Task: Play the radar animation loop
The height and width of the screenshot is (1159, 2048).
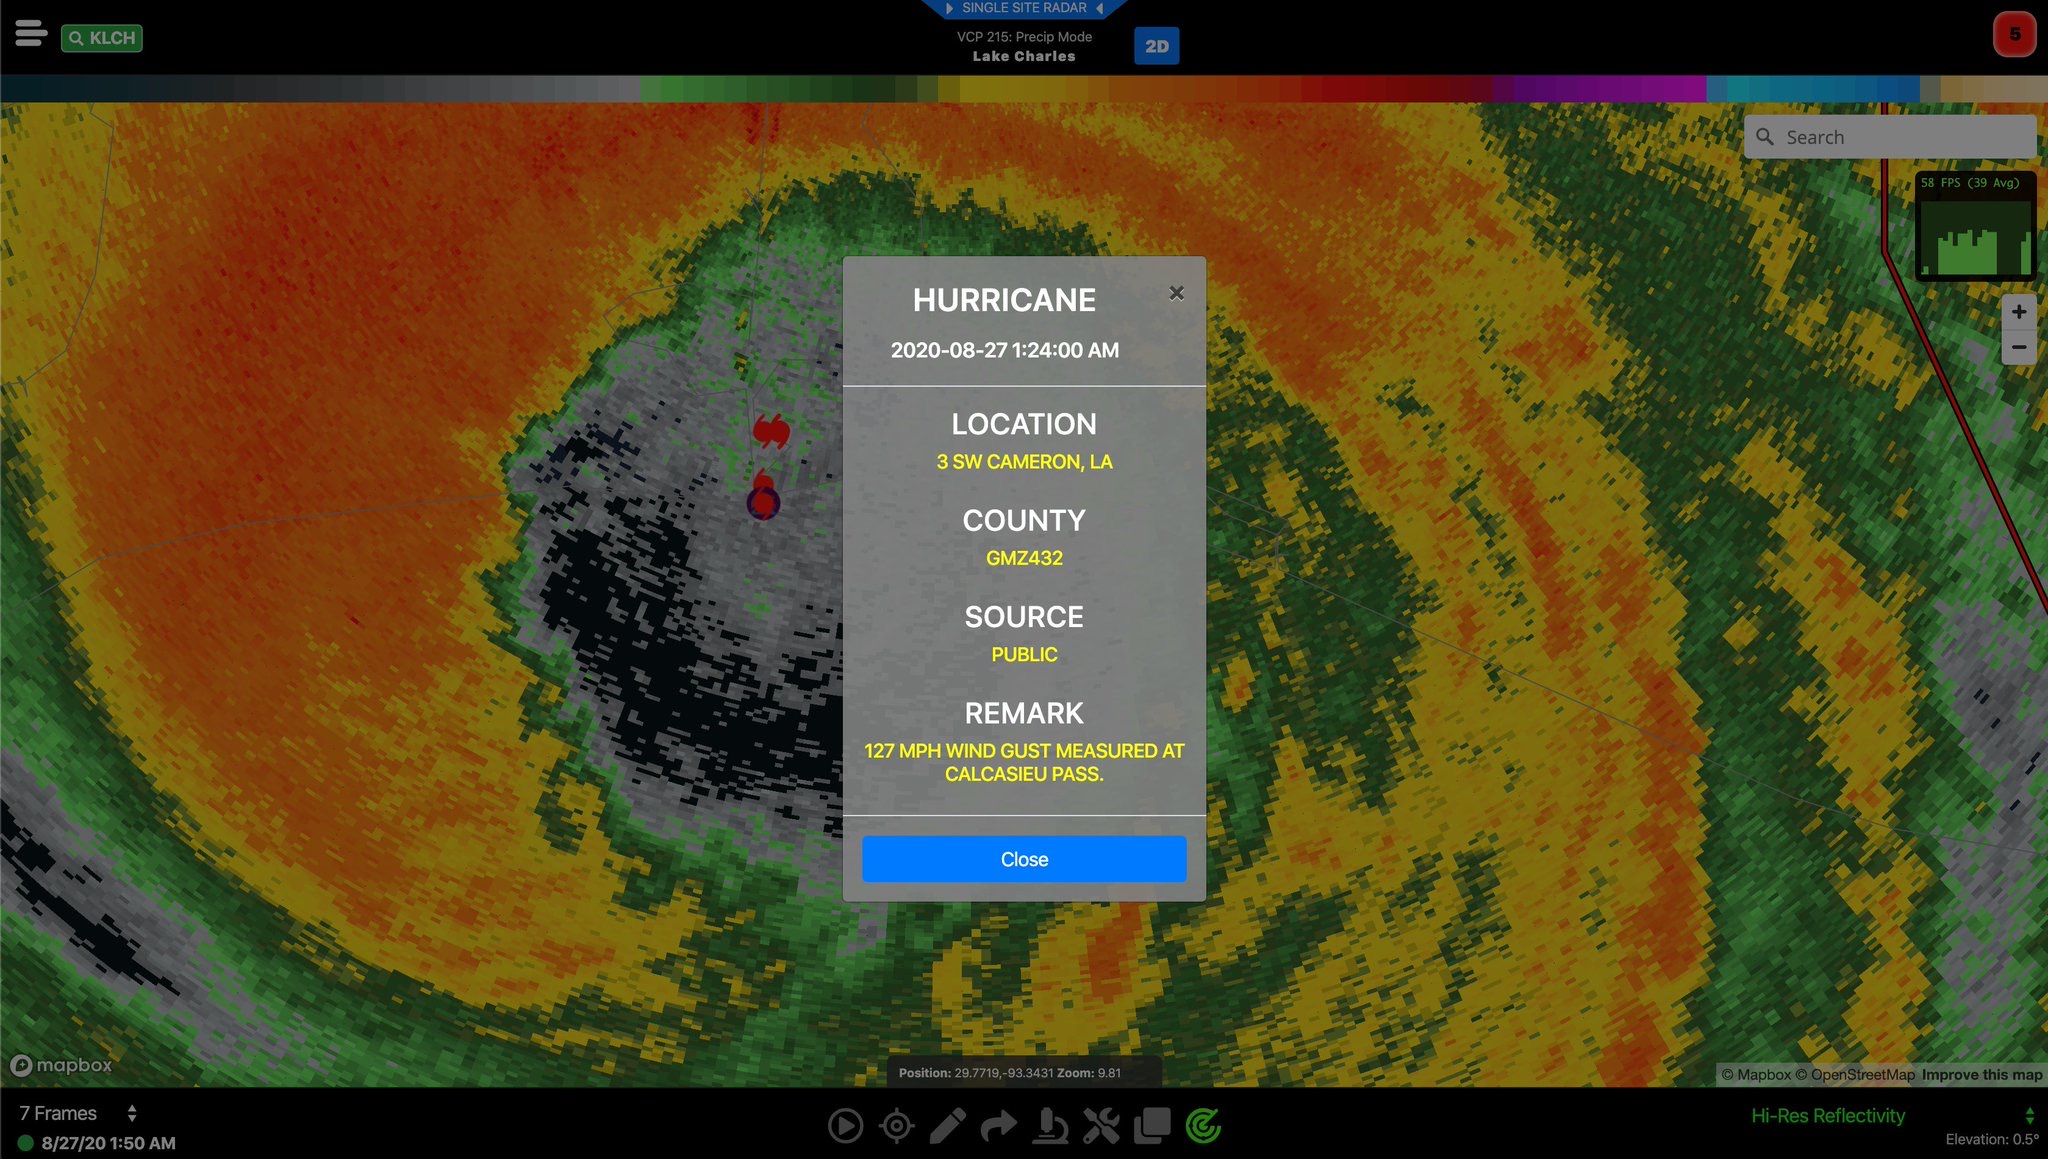Action: click(845, 1126)
